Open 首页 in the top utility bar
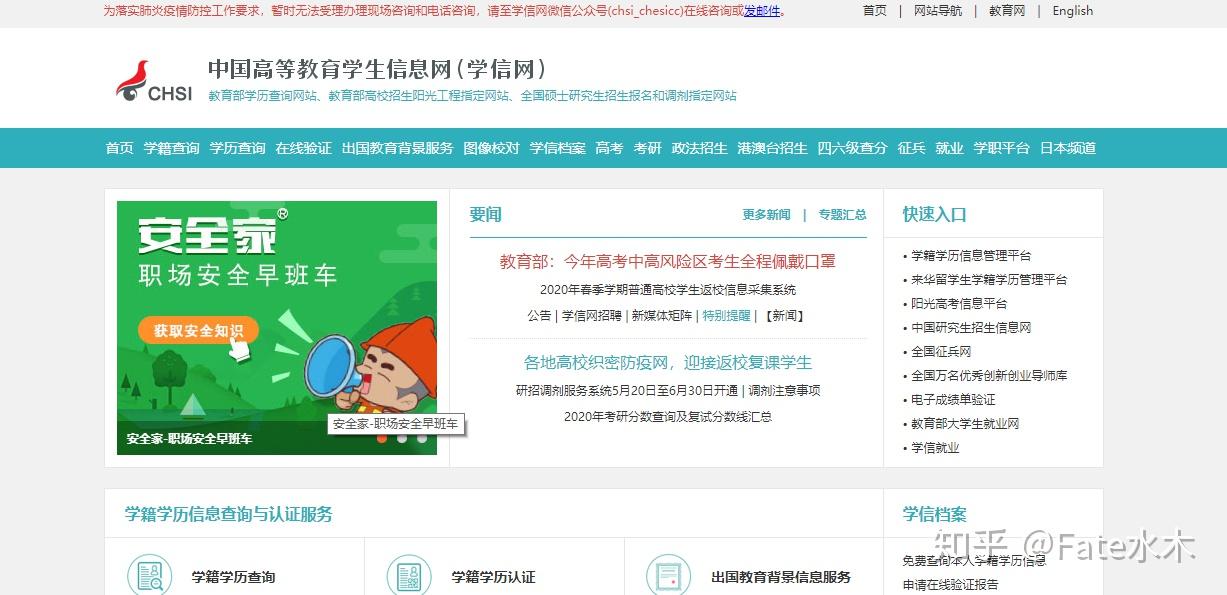Image resolution: width=1227 pixels, height=595 pixels. point(875,11)
